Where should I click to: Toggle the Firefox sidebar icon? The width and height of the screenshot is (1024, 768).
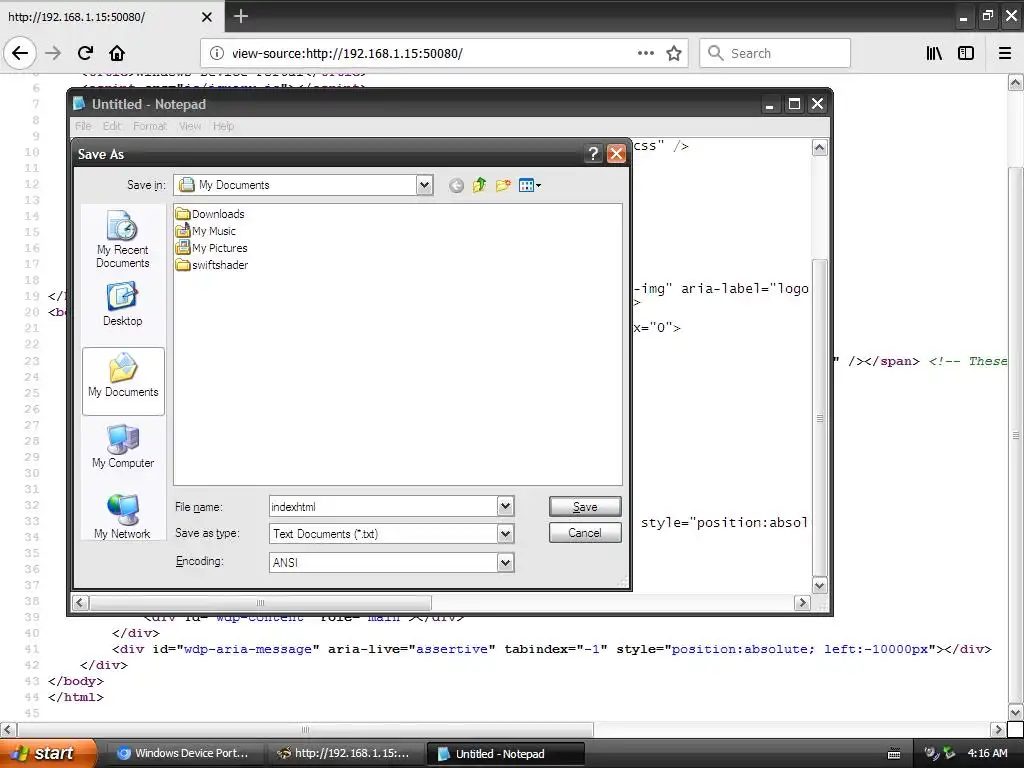tap(966, 53)
